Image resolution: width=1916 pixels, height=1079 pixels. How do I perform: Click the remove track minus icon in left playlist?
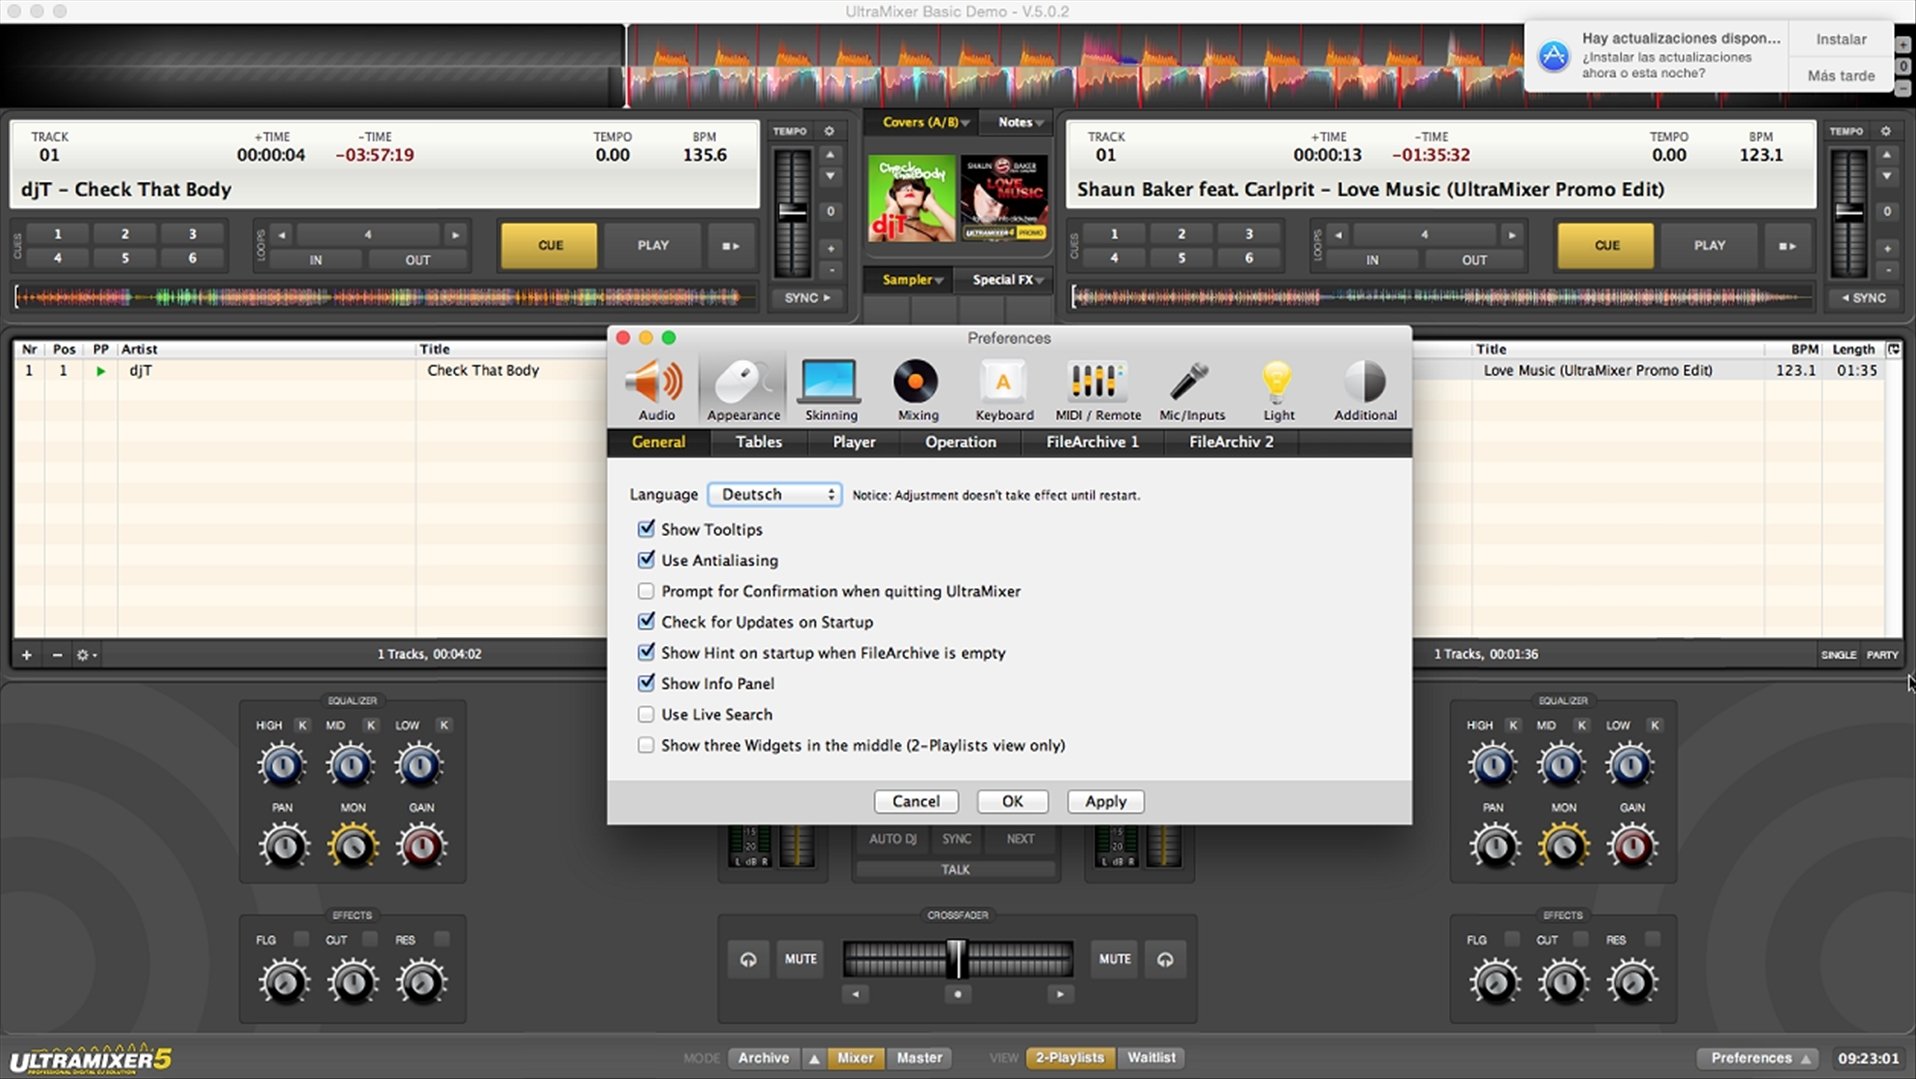(x=57, y=655)
